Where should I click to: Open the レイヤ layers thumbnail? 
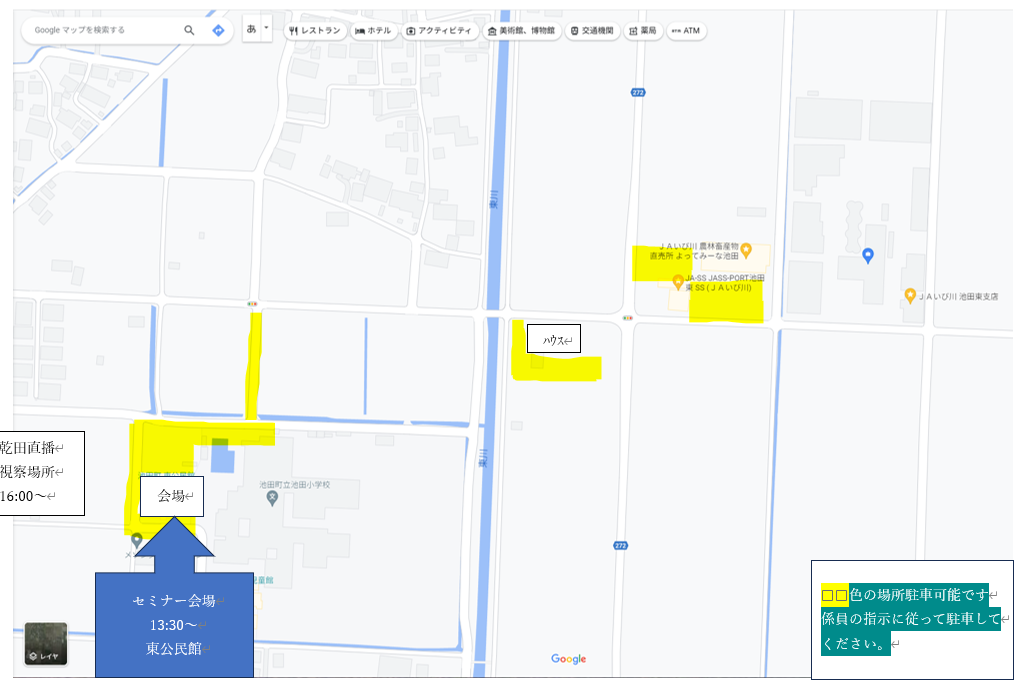[x=46, y=644]
